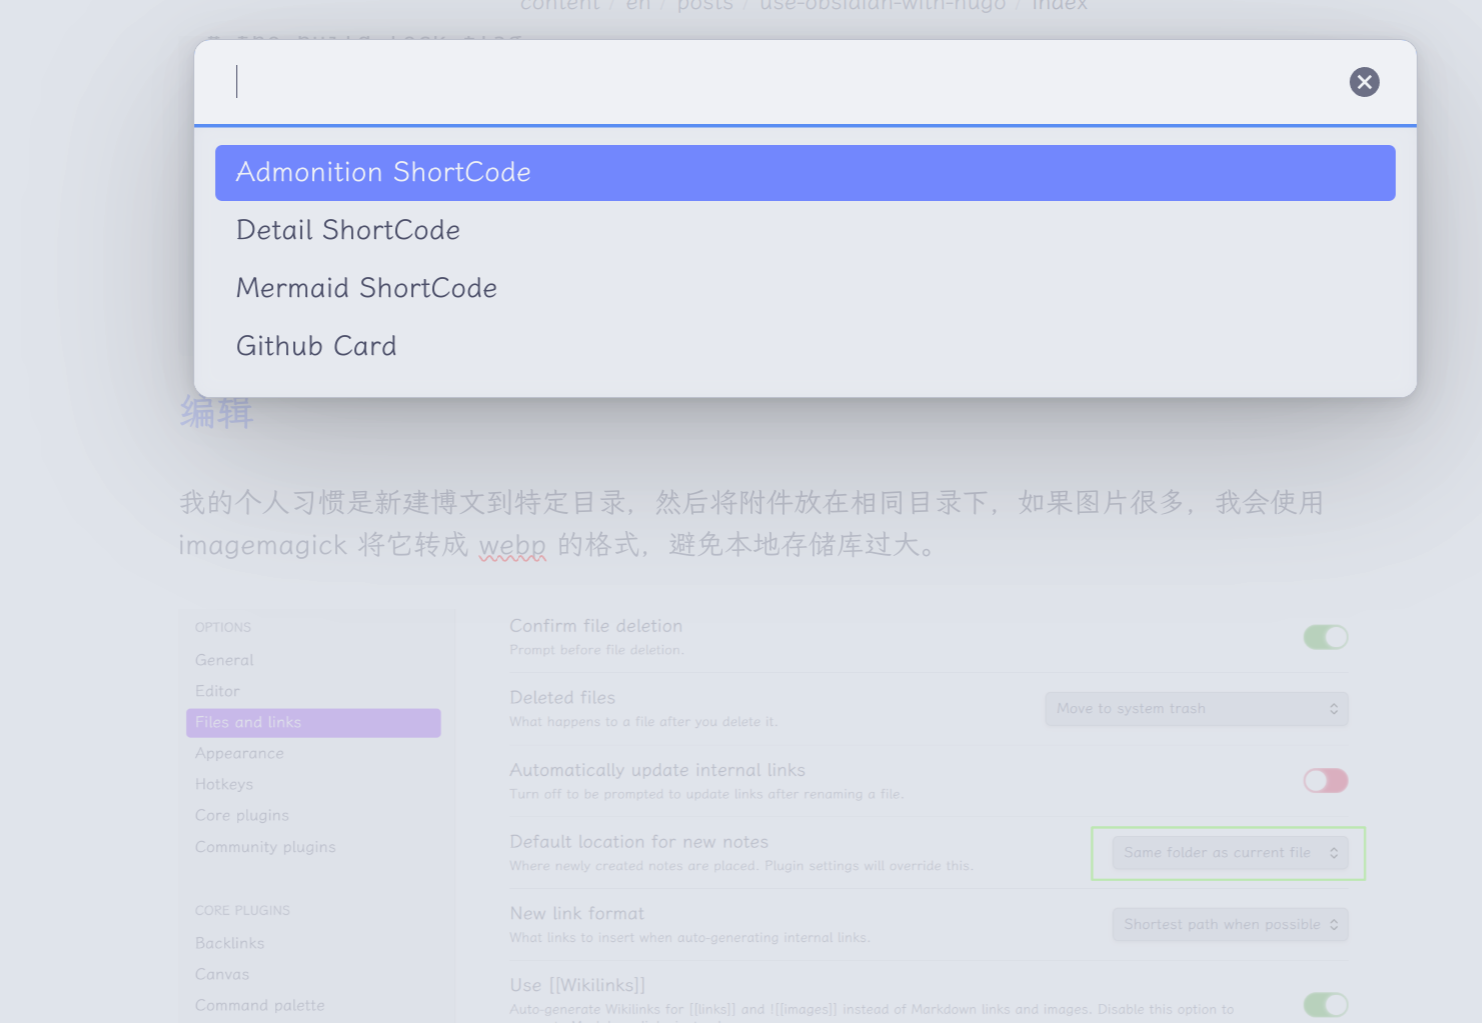Switch to the Editor settings tab

(218, 691)
